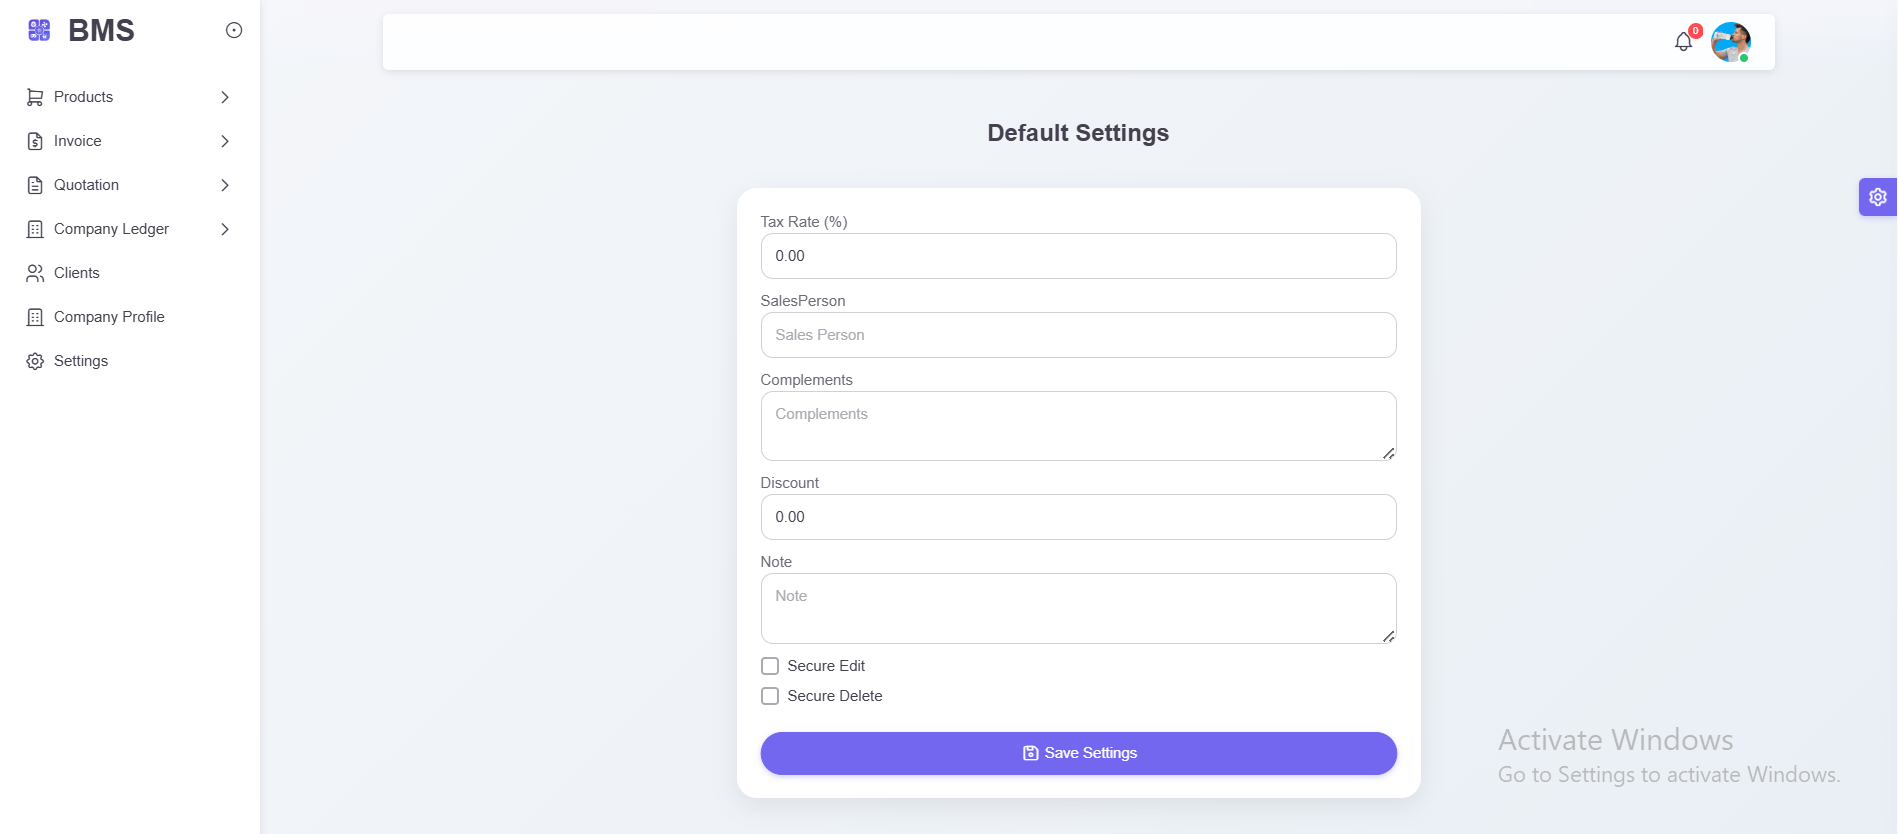
Task: Enable the Secure Delete checkbox
Action: tap(770, 696)
